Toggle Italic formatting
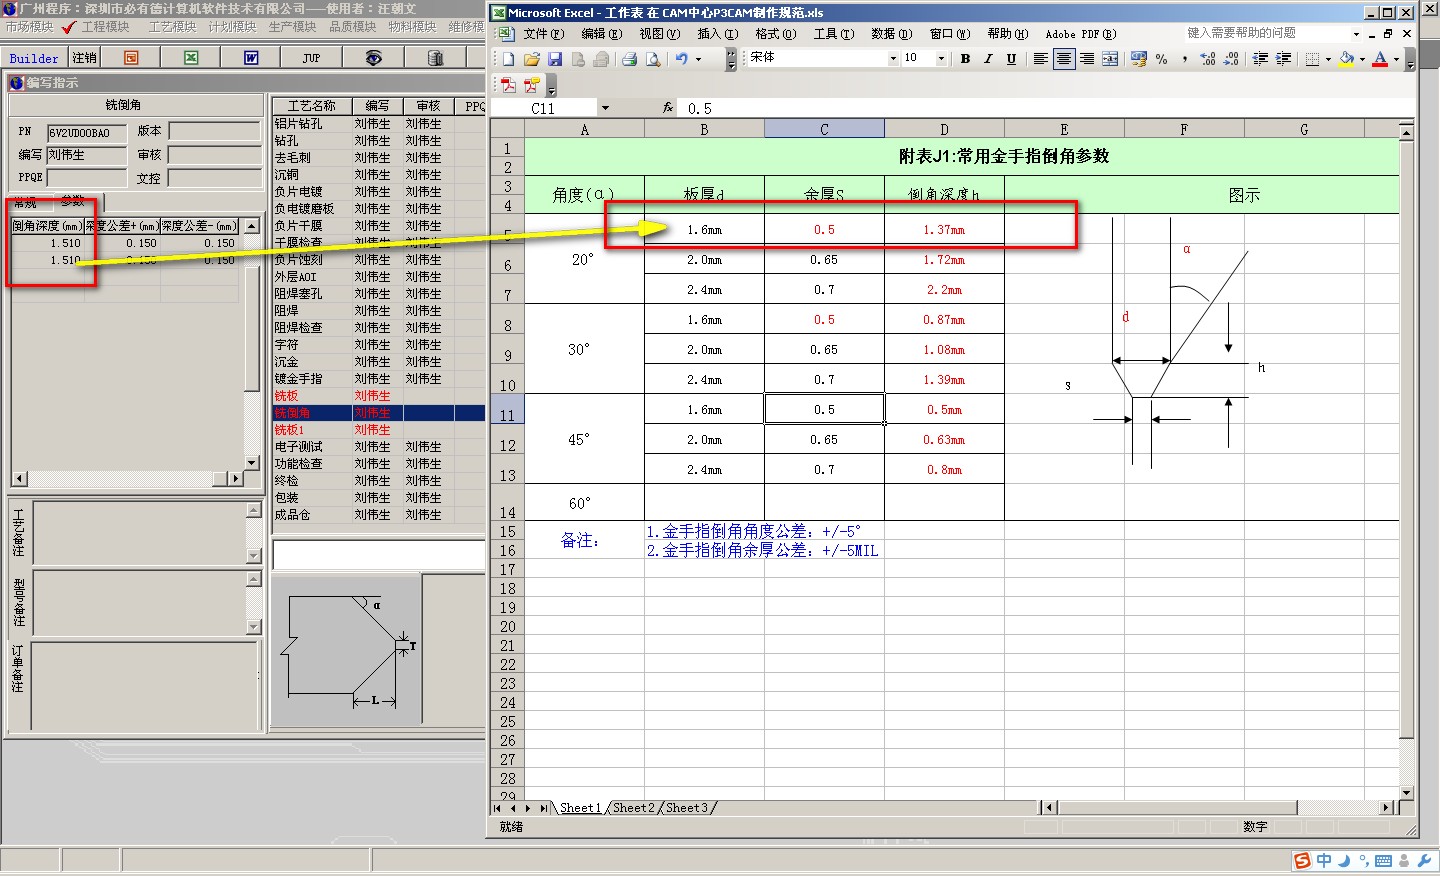Viewport: 1440px width, 876px height. click(x=988, y=59)
